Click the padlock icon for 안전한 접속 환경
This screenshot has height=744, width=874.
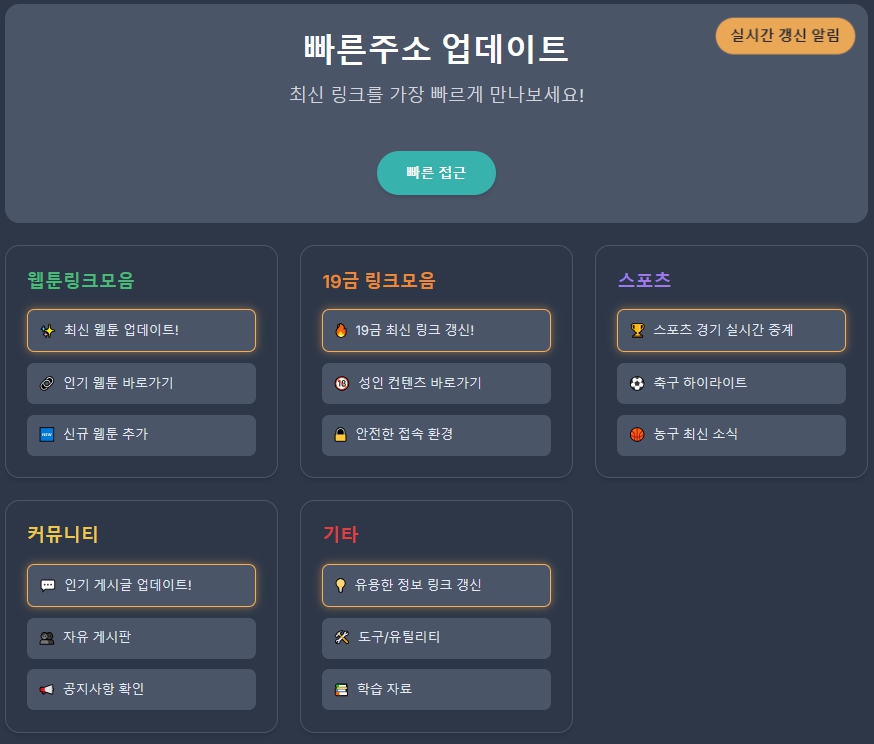tap(341, 434)
